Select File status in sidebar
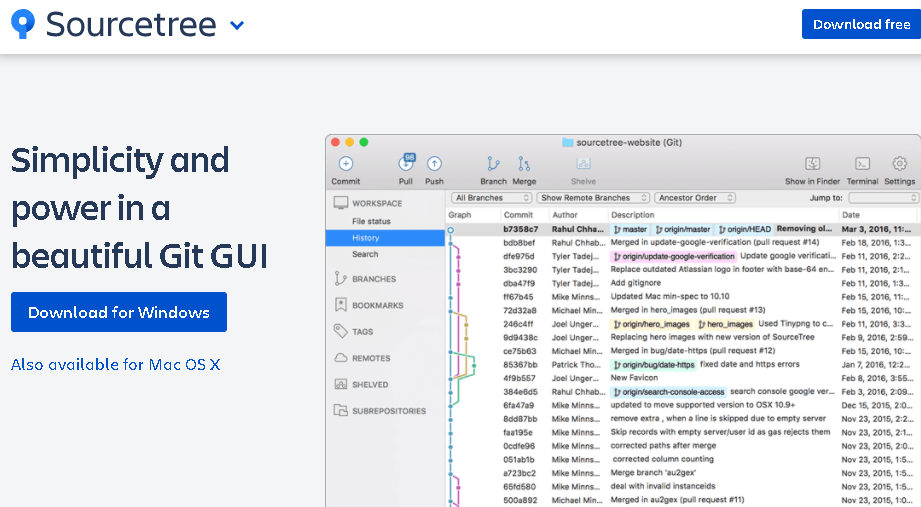Image resolution: width=921 pixels, height=507 pixels. click(371, 221)
